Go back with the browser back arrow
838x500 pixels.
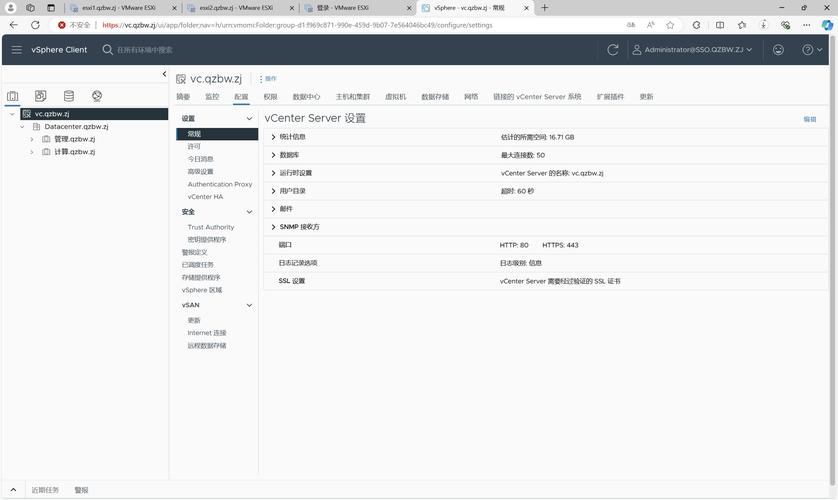[14, 25]
